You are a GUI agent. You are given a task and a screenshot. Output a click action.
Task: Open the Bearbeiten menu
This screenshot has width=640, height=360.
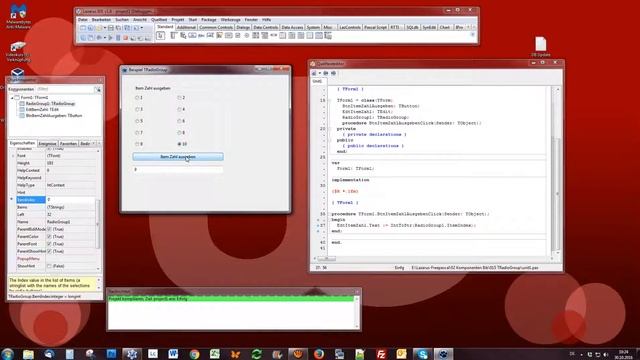coord(101,20)
